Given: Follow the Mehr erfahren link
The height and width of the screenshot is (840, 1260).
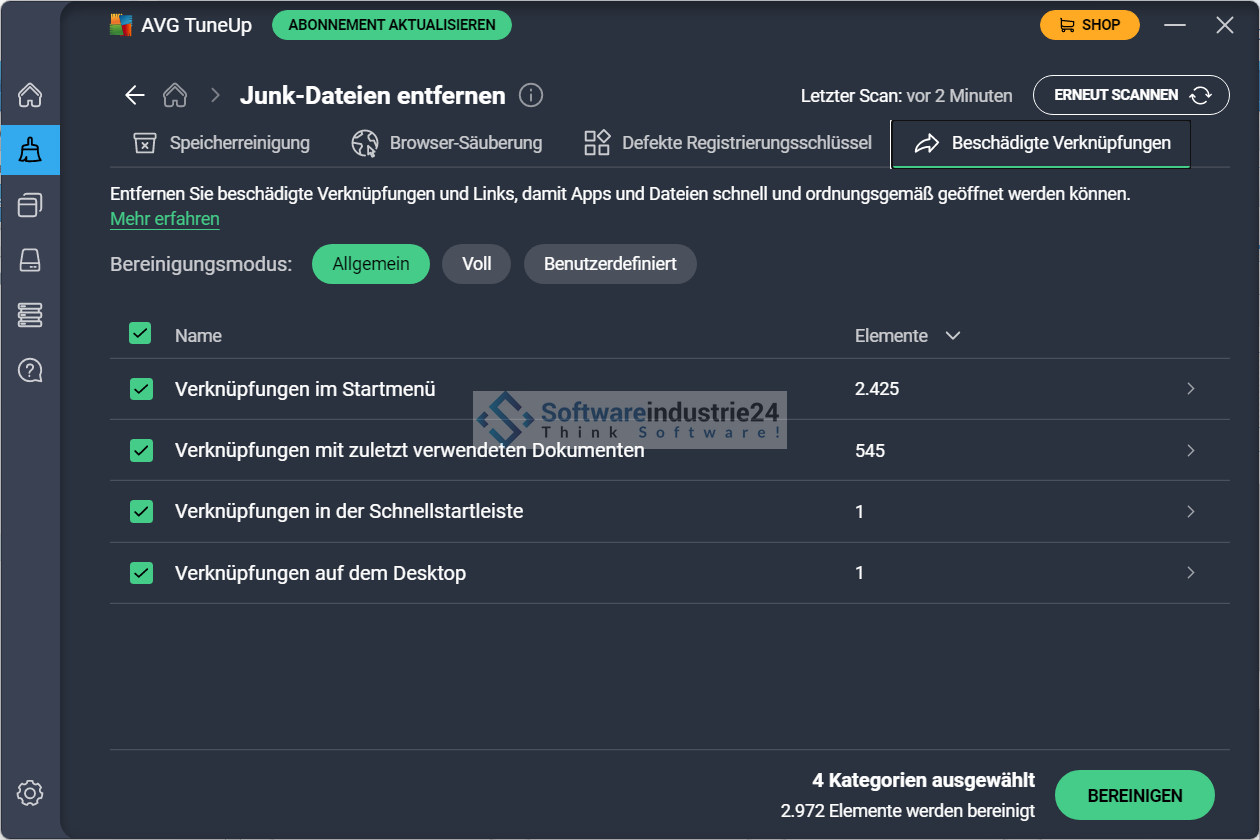Looking at the screenshot, I should 165,219.
